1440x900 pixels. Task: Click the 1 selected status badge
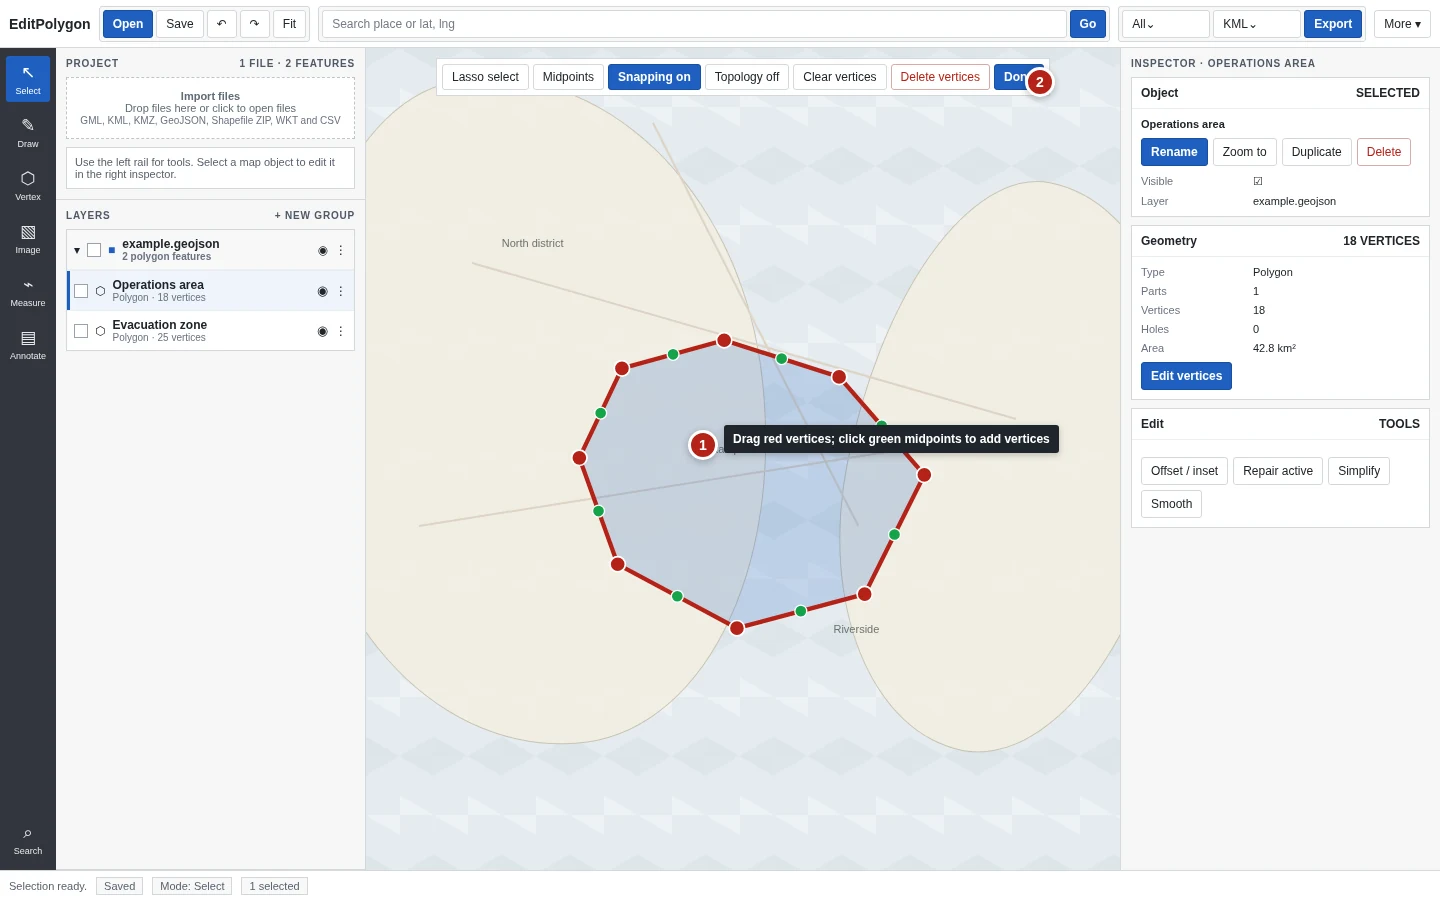coord(274,886)
